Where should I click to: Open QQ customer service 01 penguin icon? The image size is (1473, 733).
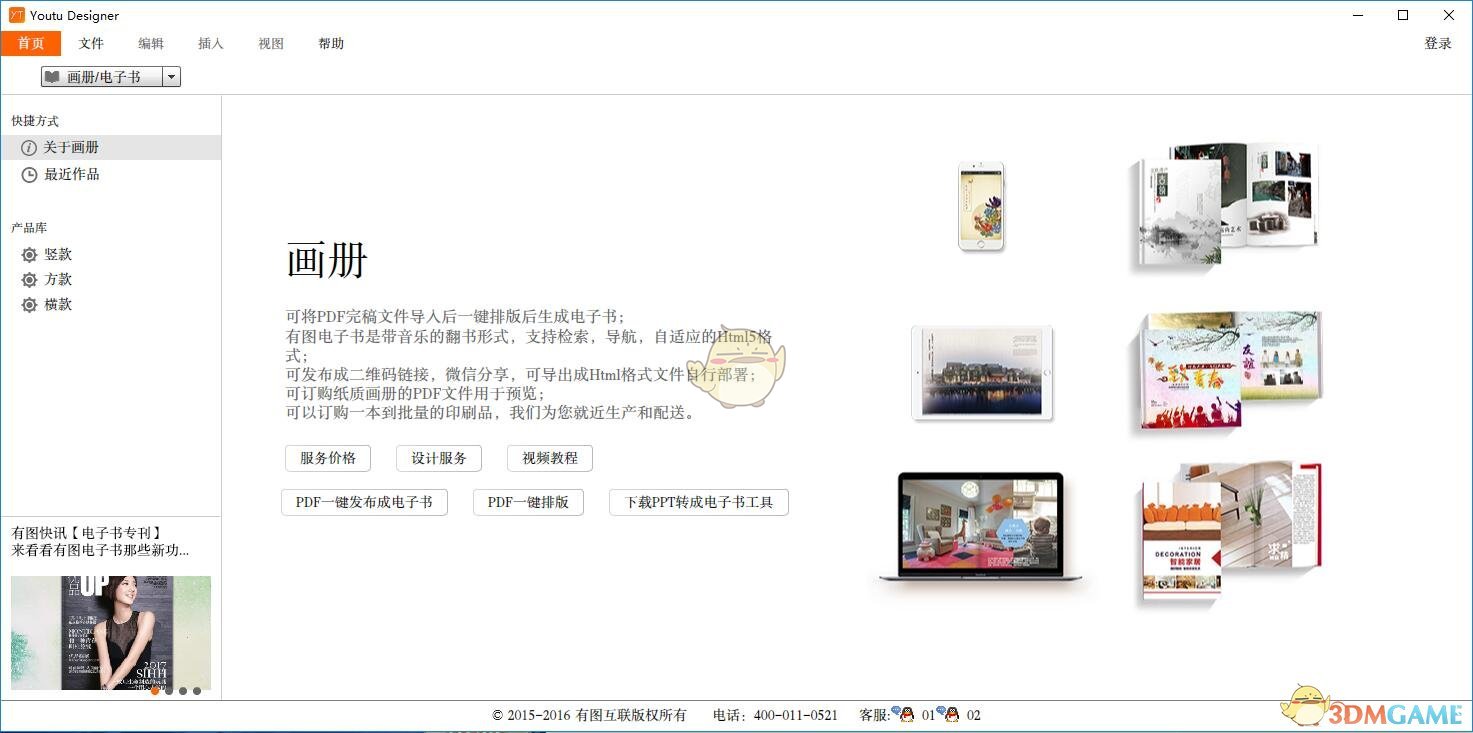[x=906, y=715]
